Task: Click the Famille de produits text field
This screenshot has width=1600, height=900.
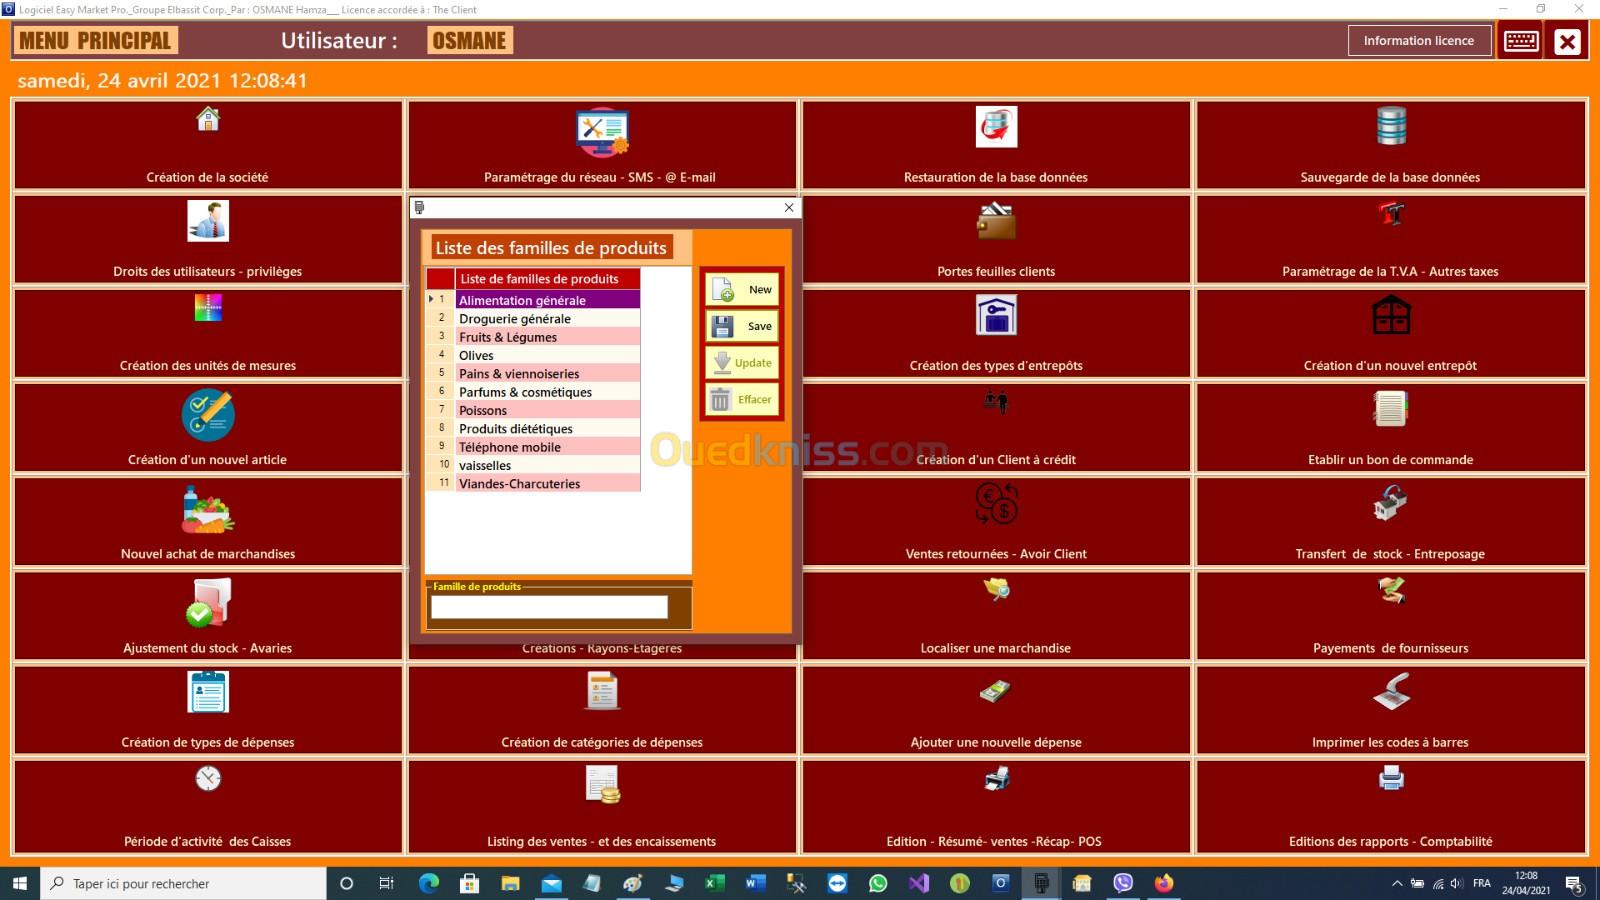Action: pos(549,607)
